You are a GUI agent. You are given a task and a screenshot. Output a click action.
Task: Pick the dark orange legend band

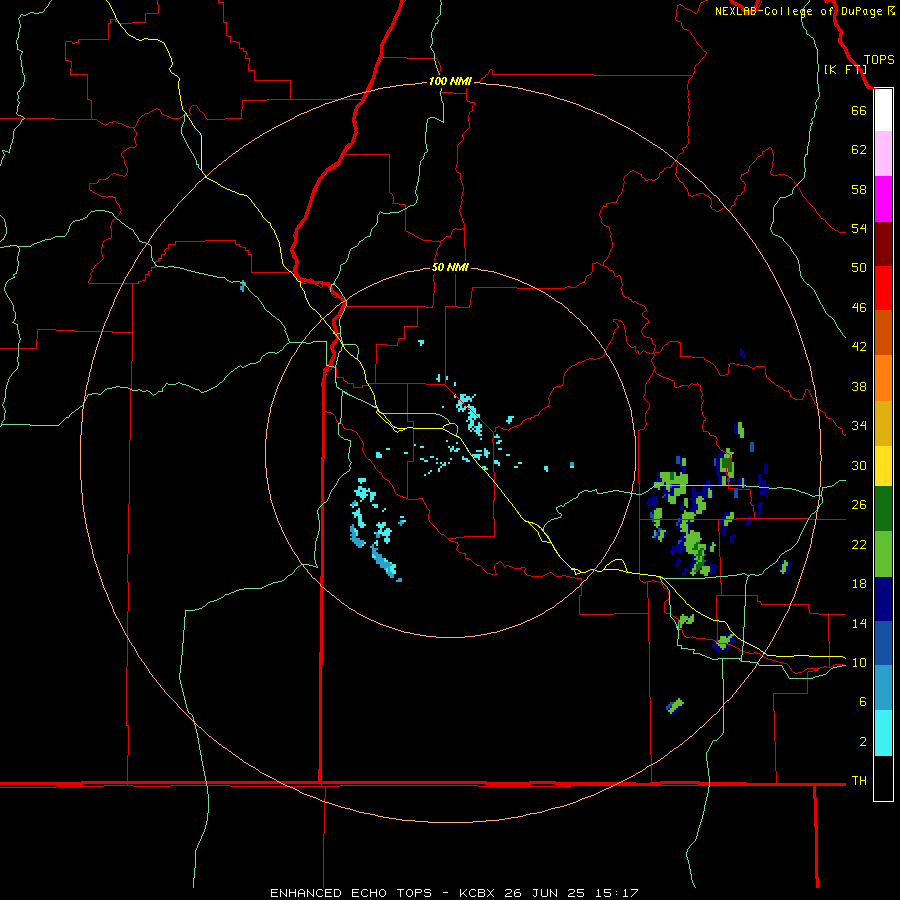click(883, 332)
